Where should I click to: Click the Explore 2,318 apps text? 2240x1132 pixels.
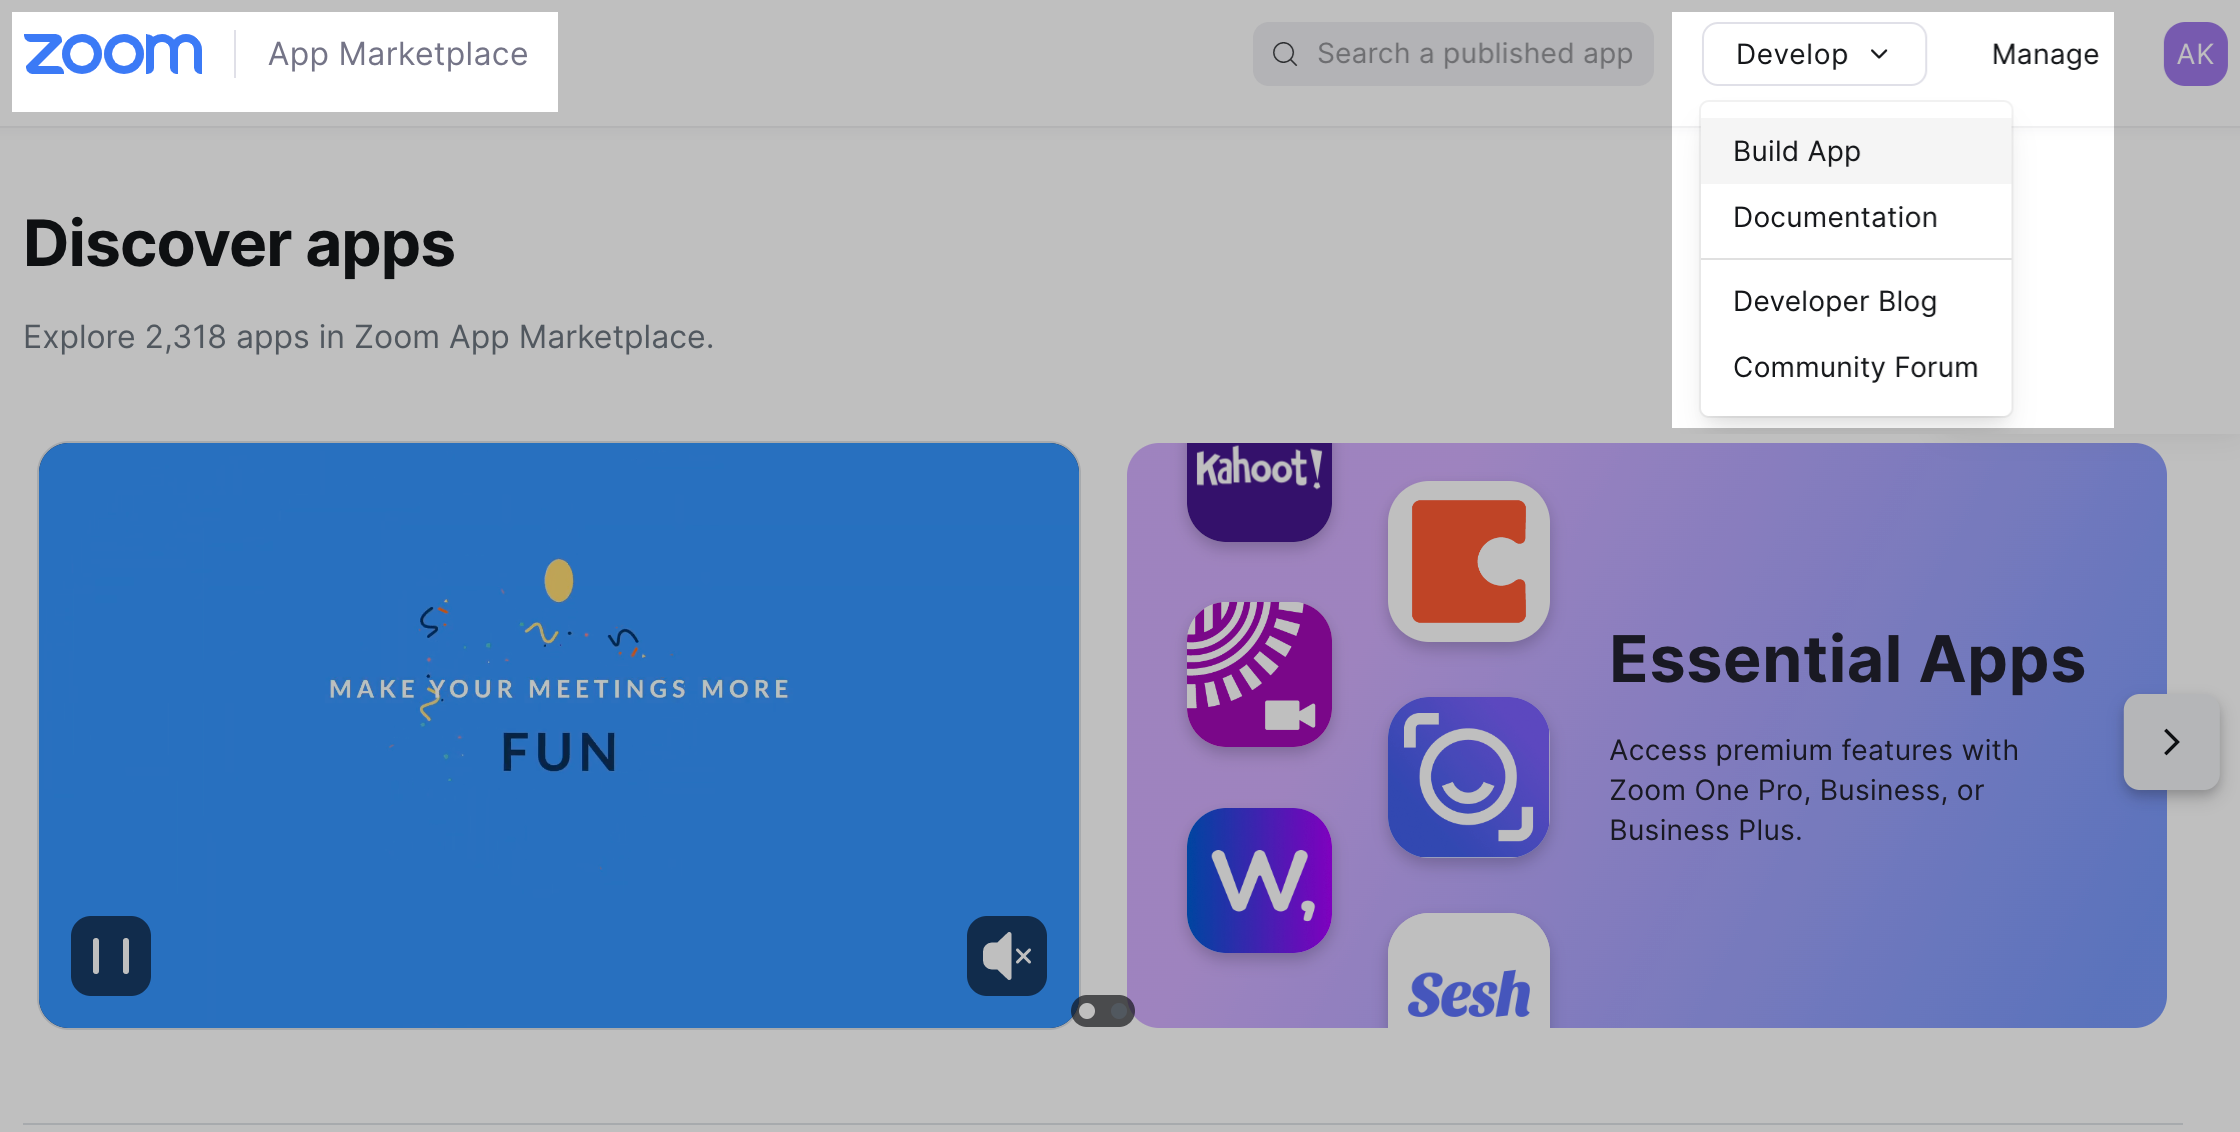(x=368, y=337)
